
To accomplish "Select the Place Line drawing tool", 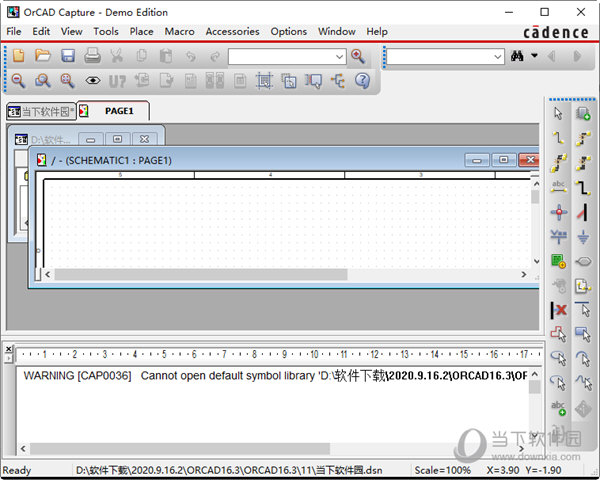I will tap(583, 310).
